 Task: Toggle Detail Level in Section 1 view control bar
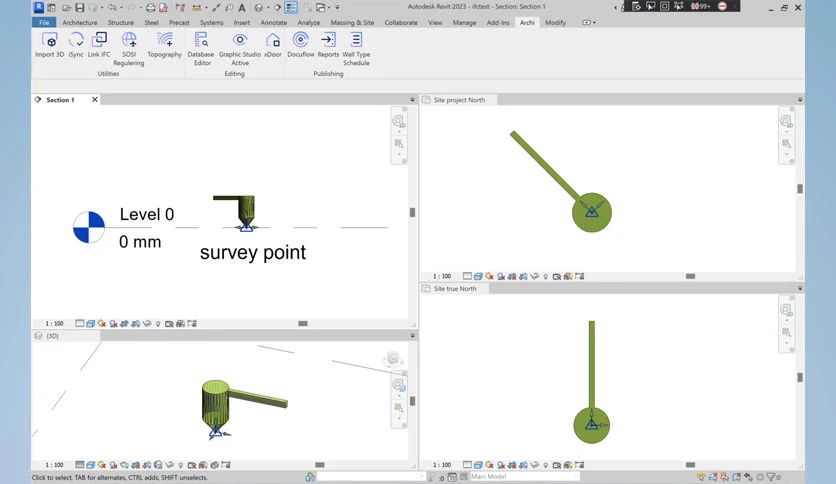pos(79,324)
